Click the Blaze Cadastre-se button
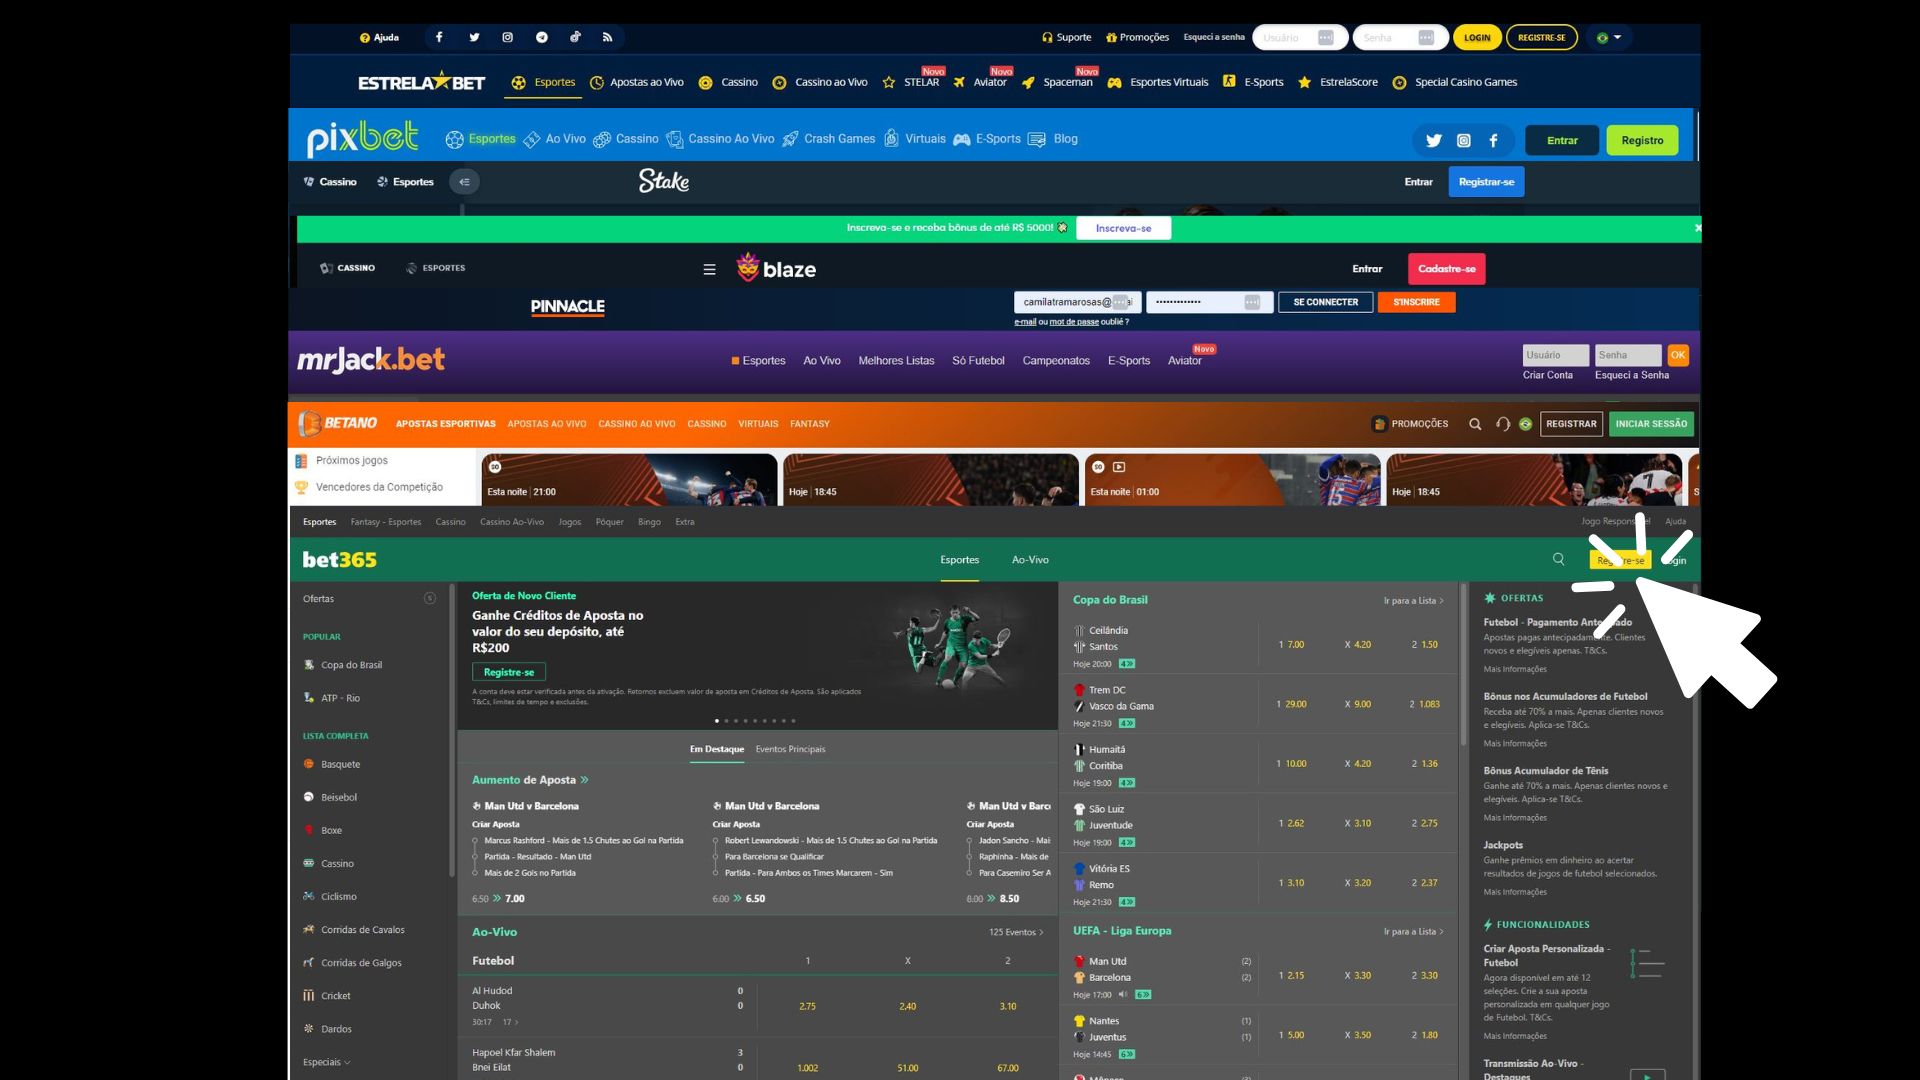 (x=1446, y=269)
